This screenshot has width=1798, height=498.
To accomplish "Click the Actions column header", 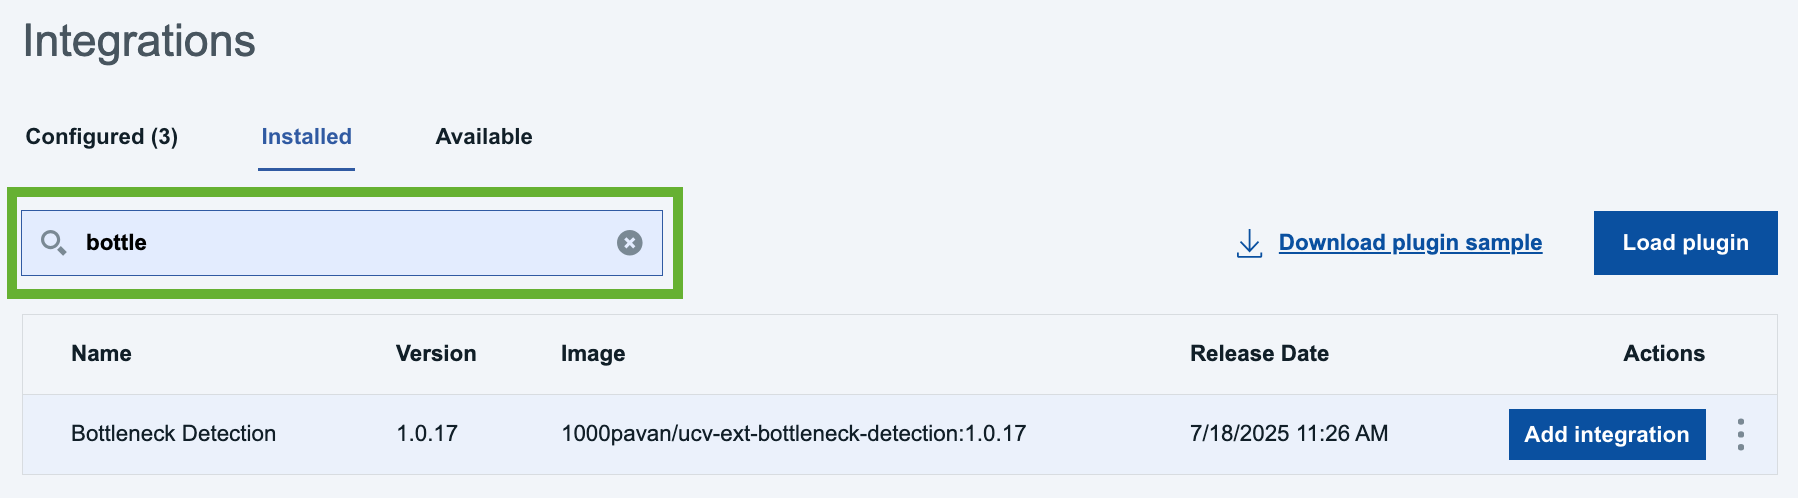I will point(1664,354).
